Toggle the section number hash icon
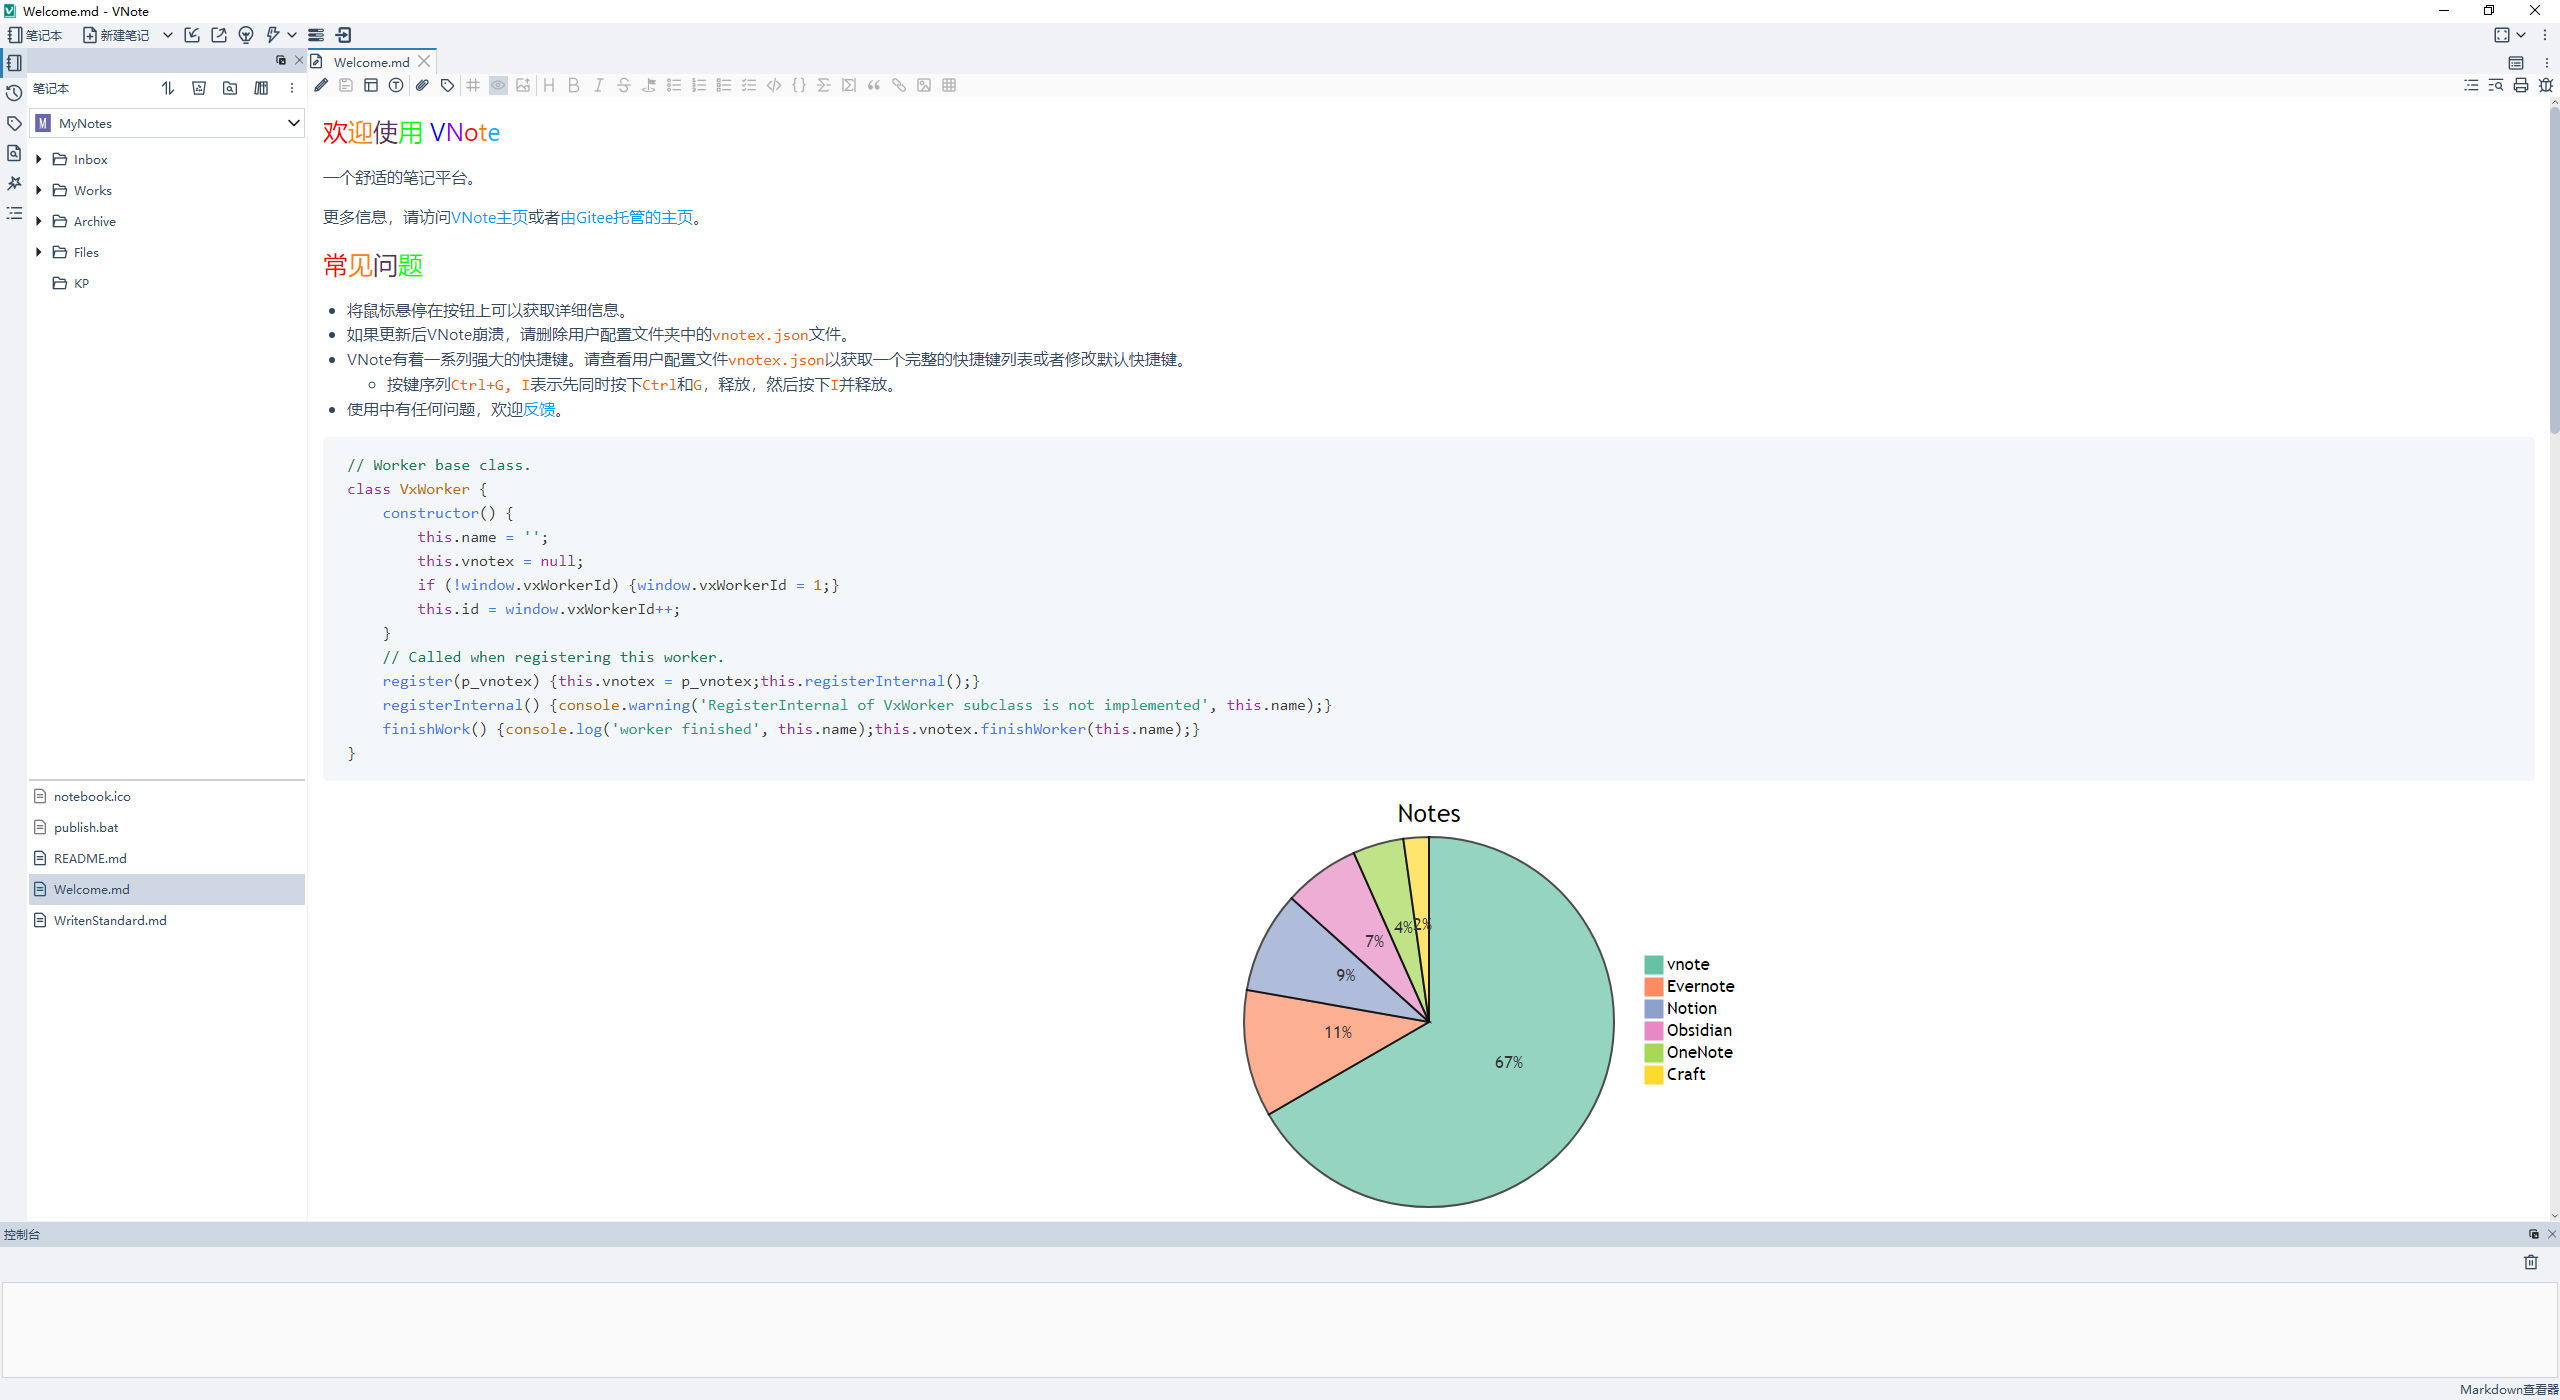Screen dimensions: 2560x1400 tap(473, 85)
